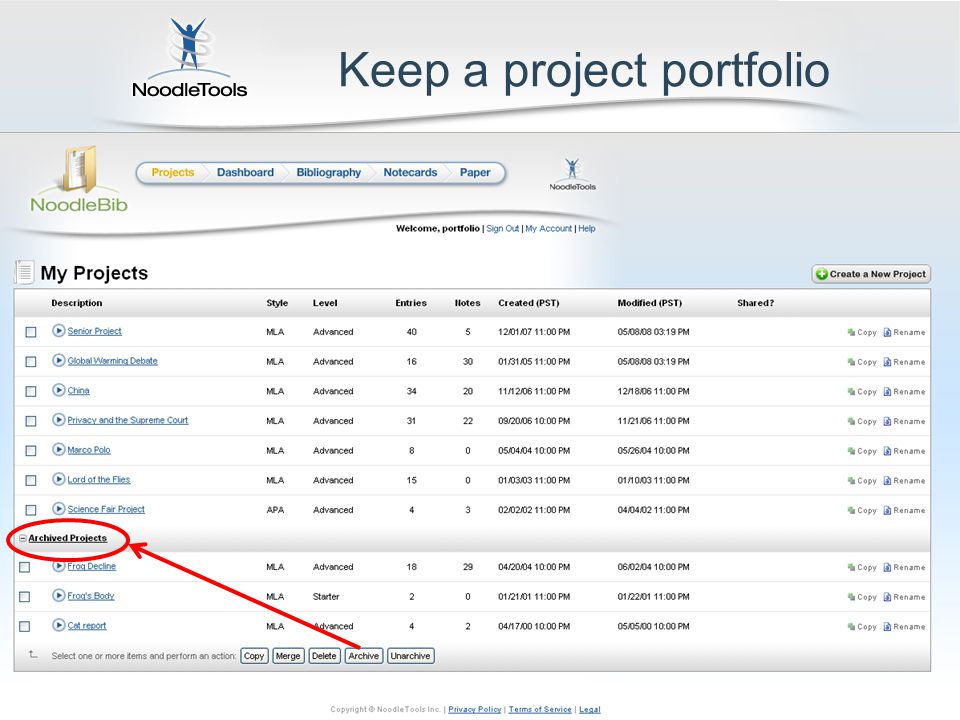Image resolution: width=960 pixels, height=720 pixels.
Task: Click Create a New Project button
Action: tap(871, 274)
